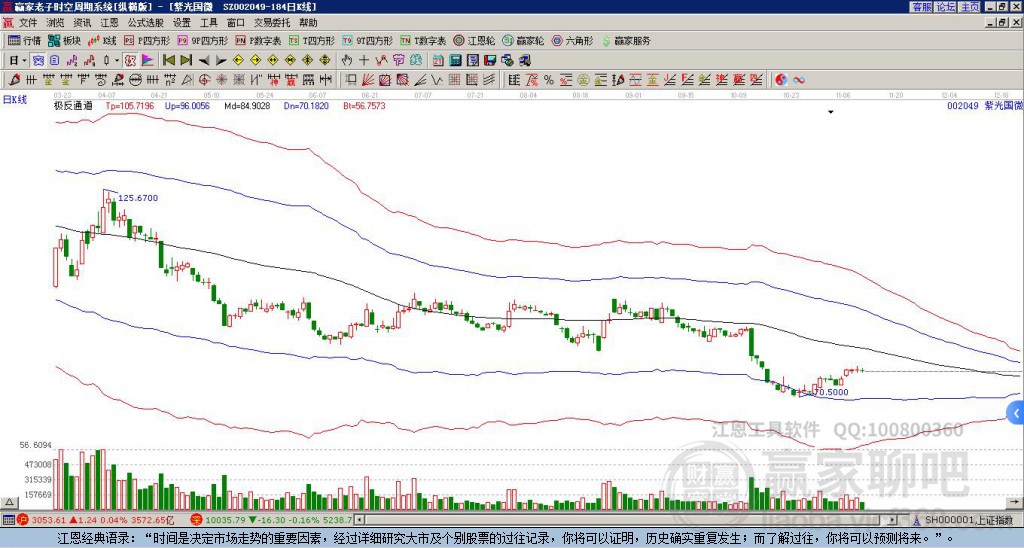This screenshot has height=548, width=1024.
Task: Open the 帮助 menu
Action: [x=308, y=23]
